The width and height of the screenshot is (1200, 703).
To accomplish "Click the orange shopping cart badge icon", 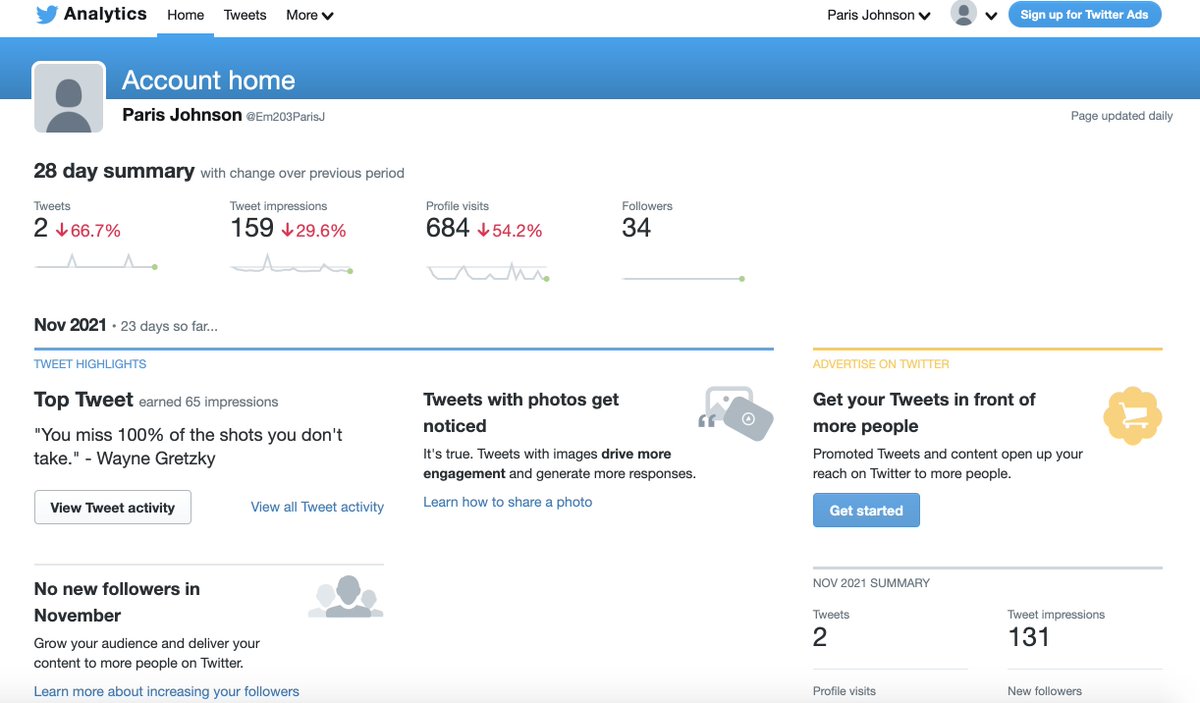I will click(x=1133, y=416).
